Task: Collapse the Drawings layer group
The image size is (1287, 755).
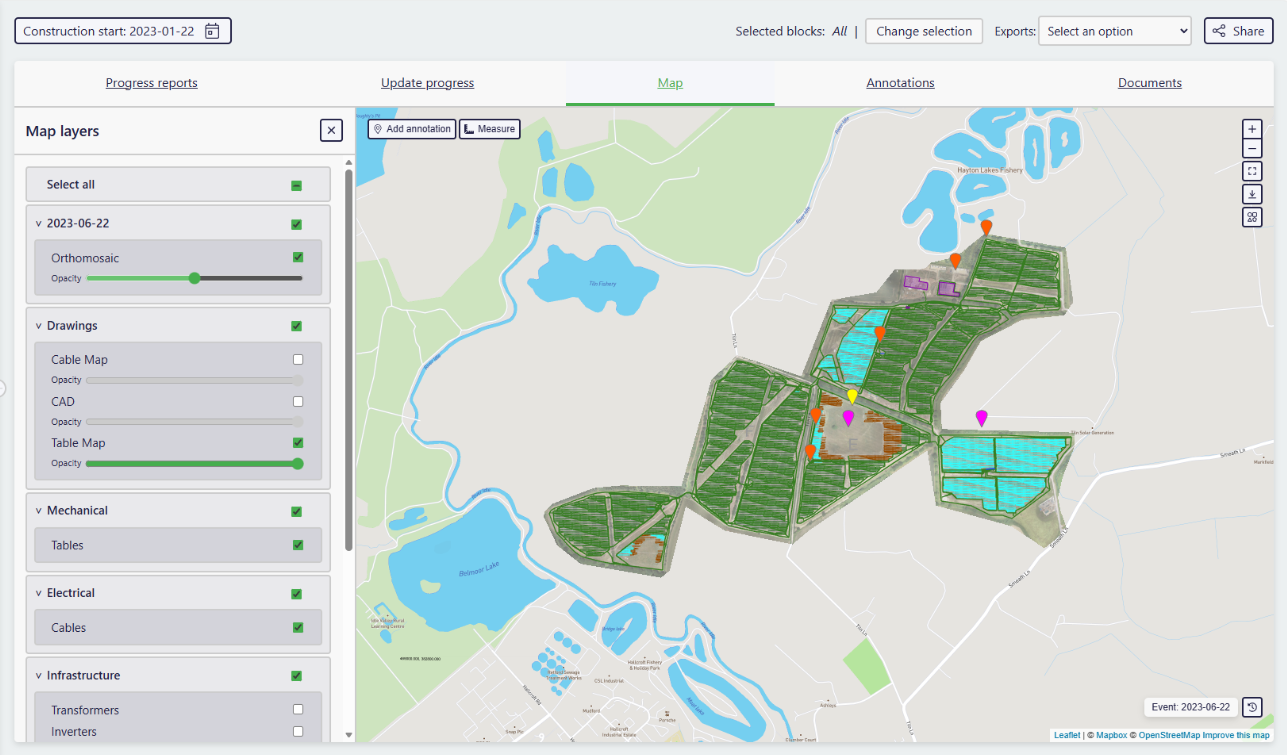Action: point(38,326)
